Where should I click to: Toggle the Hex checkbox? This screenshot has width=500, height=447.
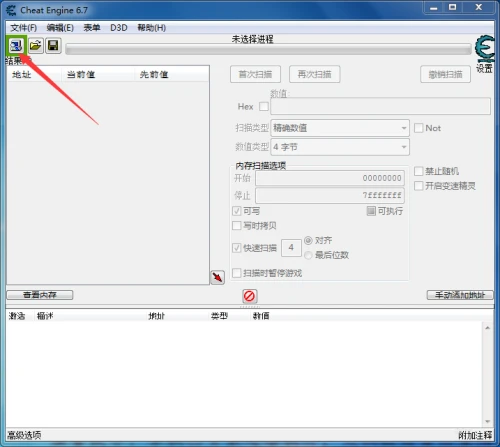[264, 106]
